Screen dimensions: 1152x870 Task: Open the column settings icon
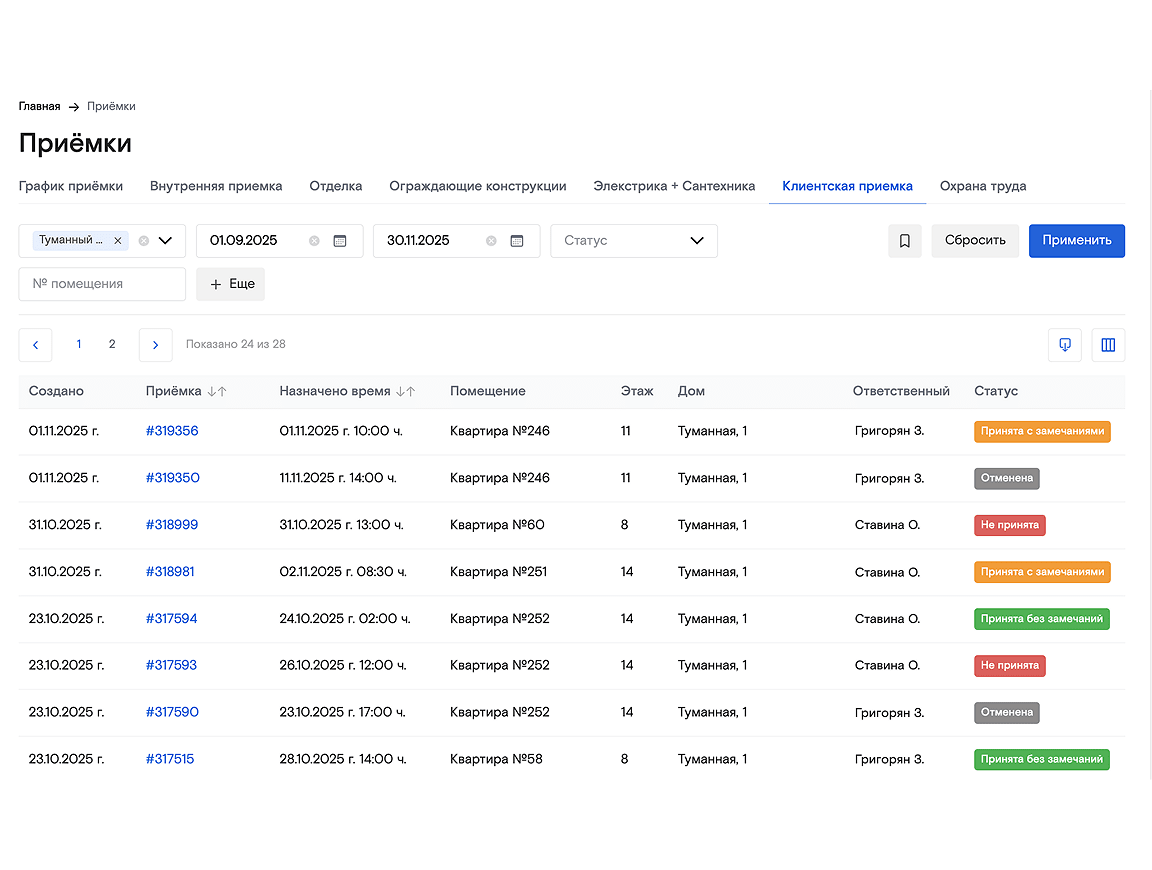pos(1108,345)
